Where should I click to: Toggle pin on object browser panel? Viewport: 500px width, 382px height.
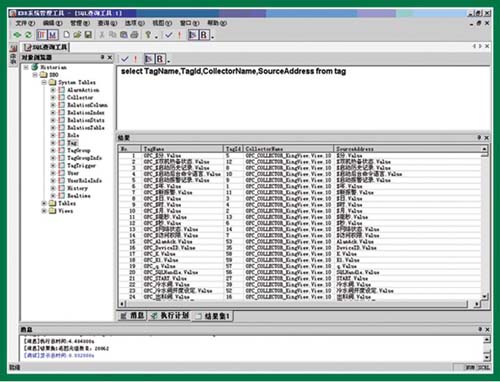pyautogui.click(x=103, y=57)
